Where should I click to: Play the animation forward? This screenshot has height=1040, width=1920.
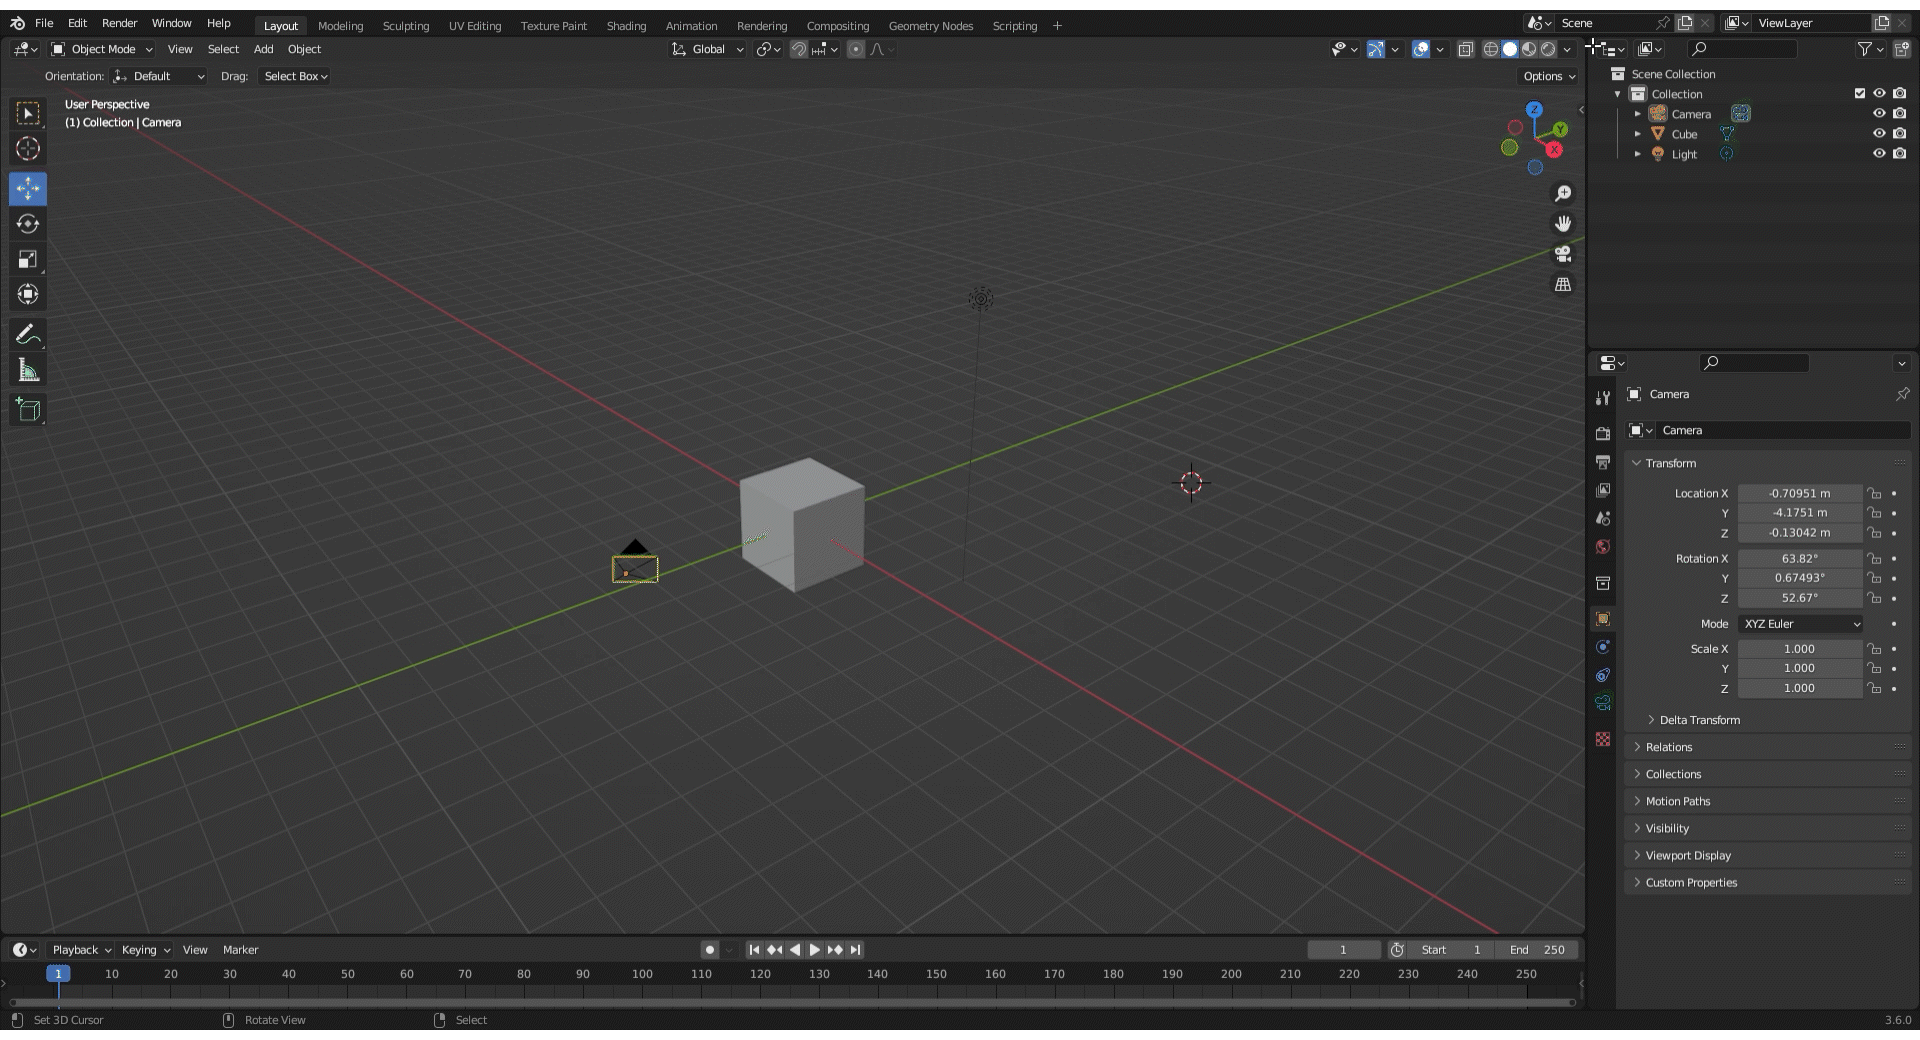pyautogui.click(x=814, y=950)
